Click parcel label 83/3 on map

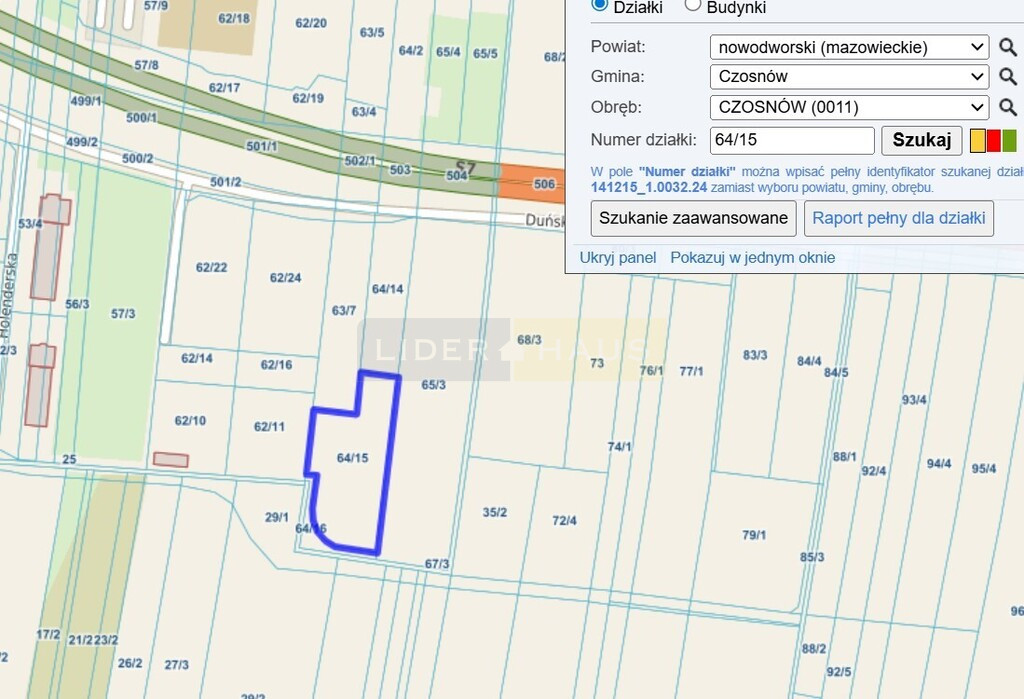(755, 355)
